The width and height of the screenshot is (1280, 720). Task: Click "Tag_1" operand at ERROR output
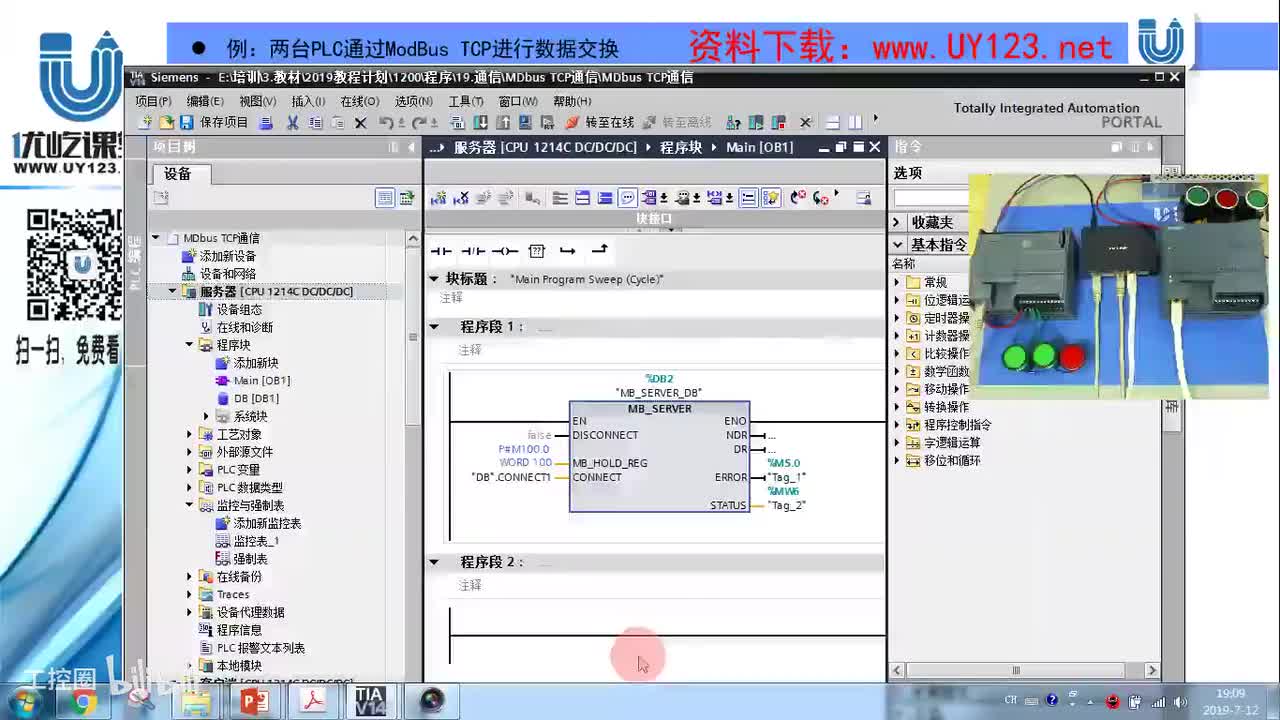(786, 478)
